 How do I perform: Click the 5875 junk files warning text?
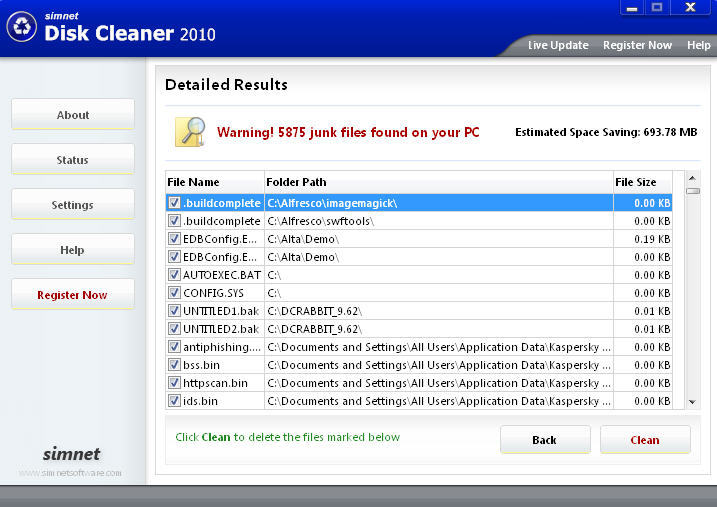click(348, 133)
